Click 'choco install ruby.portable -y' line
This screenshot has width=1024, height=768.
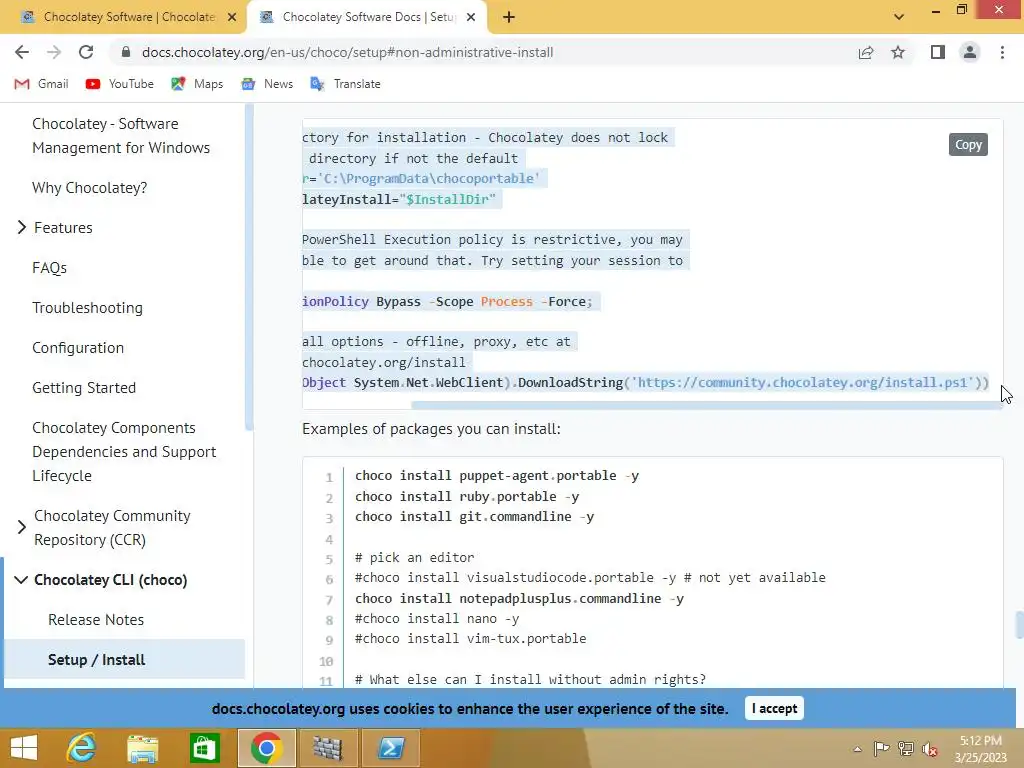click(x=467, y=496)
